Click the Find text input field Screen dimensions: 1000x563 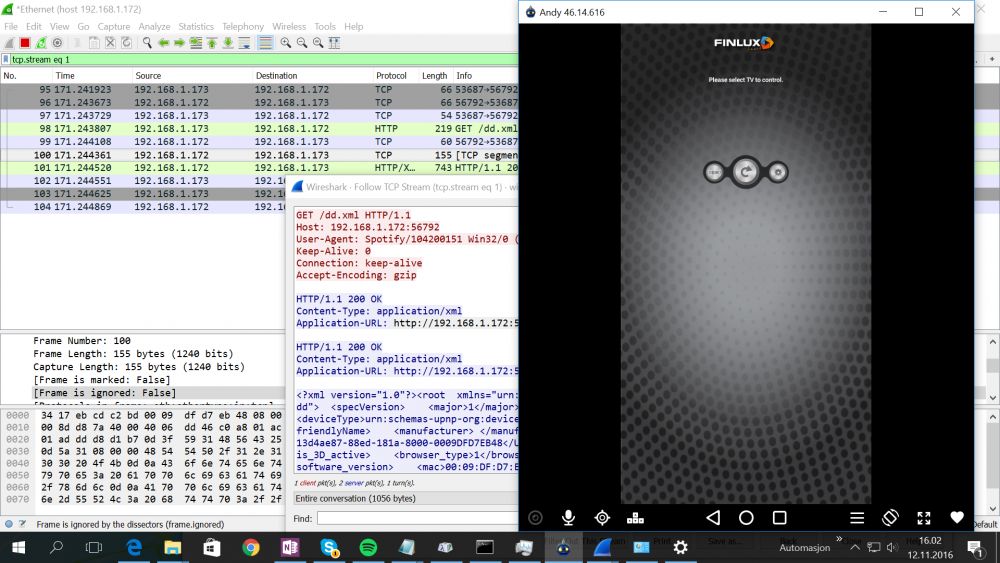pyautogui.click(x=415, y=518)
